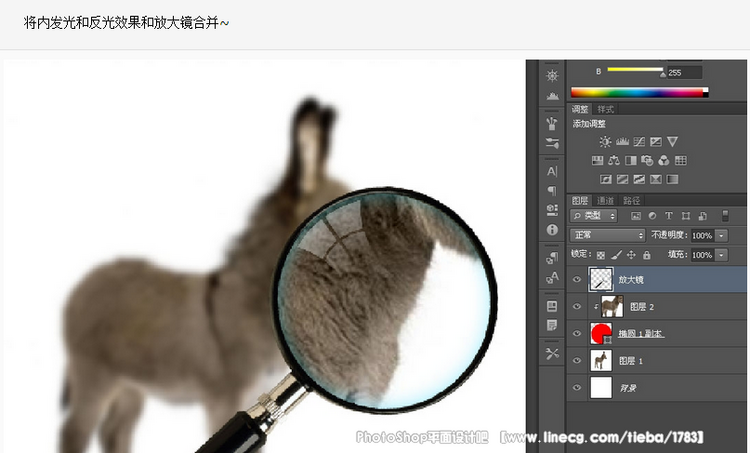The image size is (750, 453).
Task: Open the Character panel icon
Action: click(552, 171)
